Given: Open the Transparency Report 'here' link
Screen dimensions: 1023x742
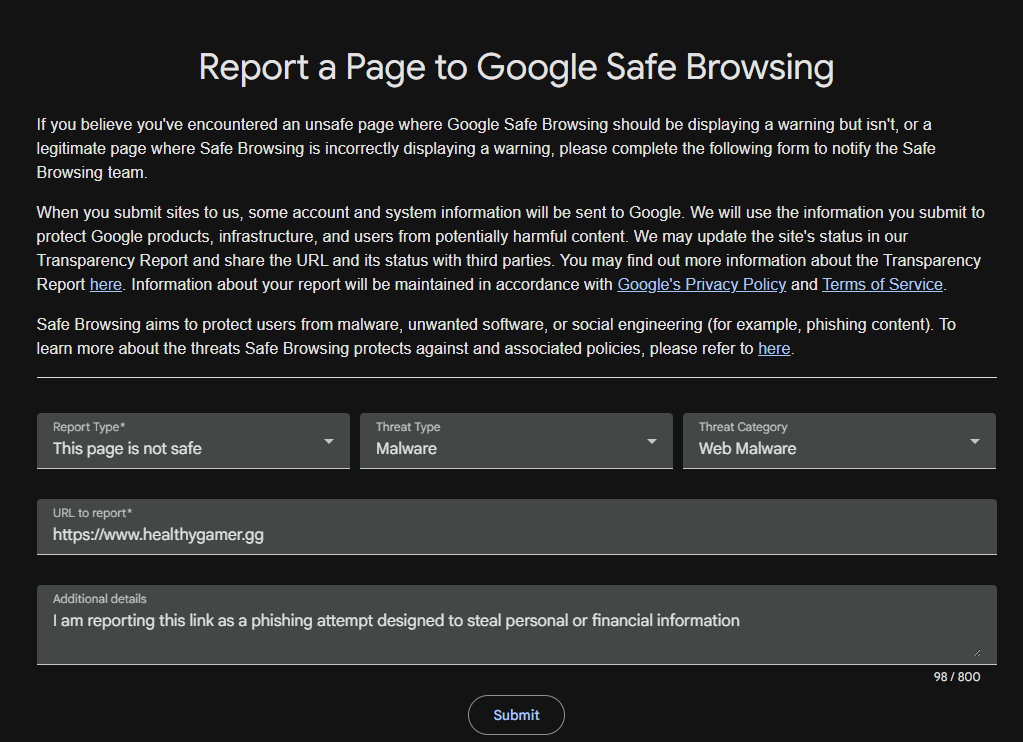Looking at the screenshot, I should (x=106, y=285).
